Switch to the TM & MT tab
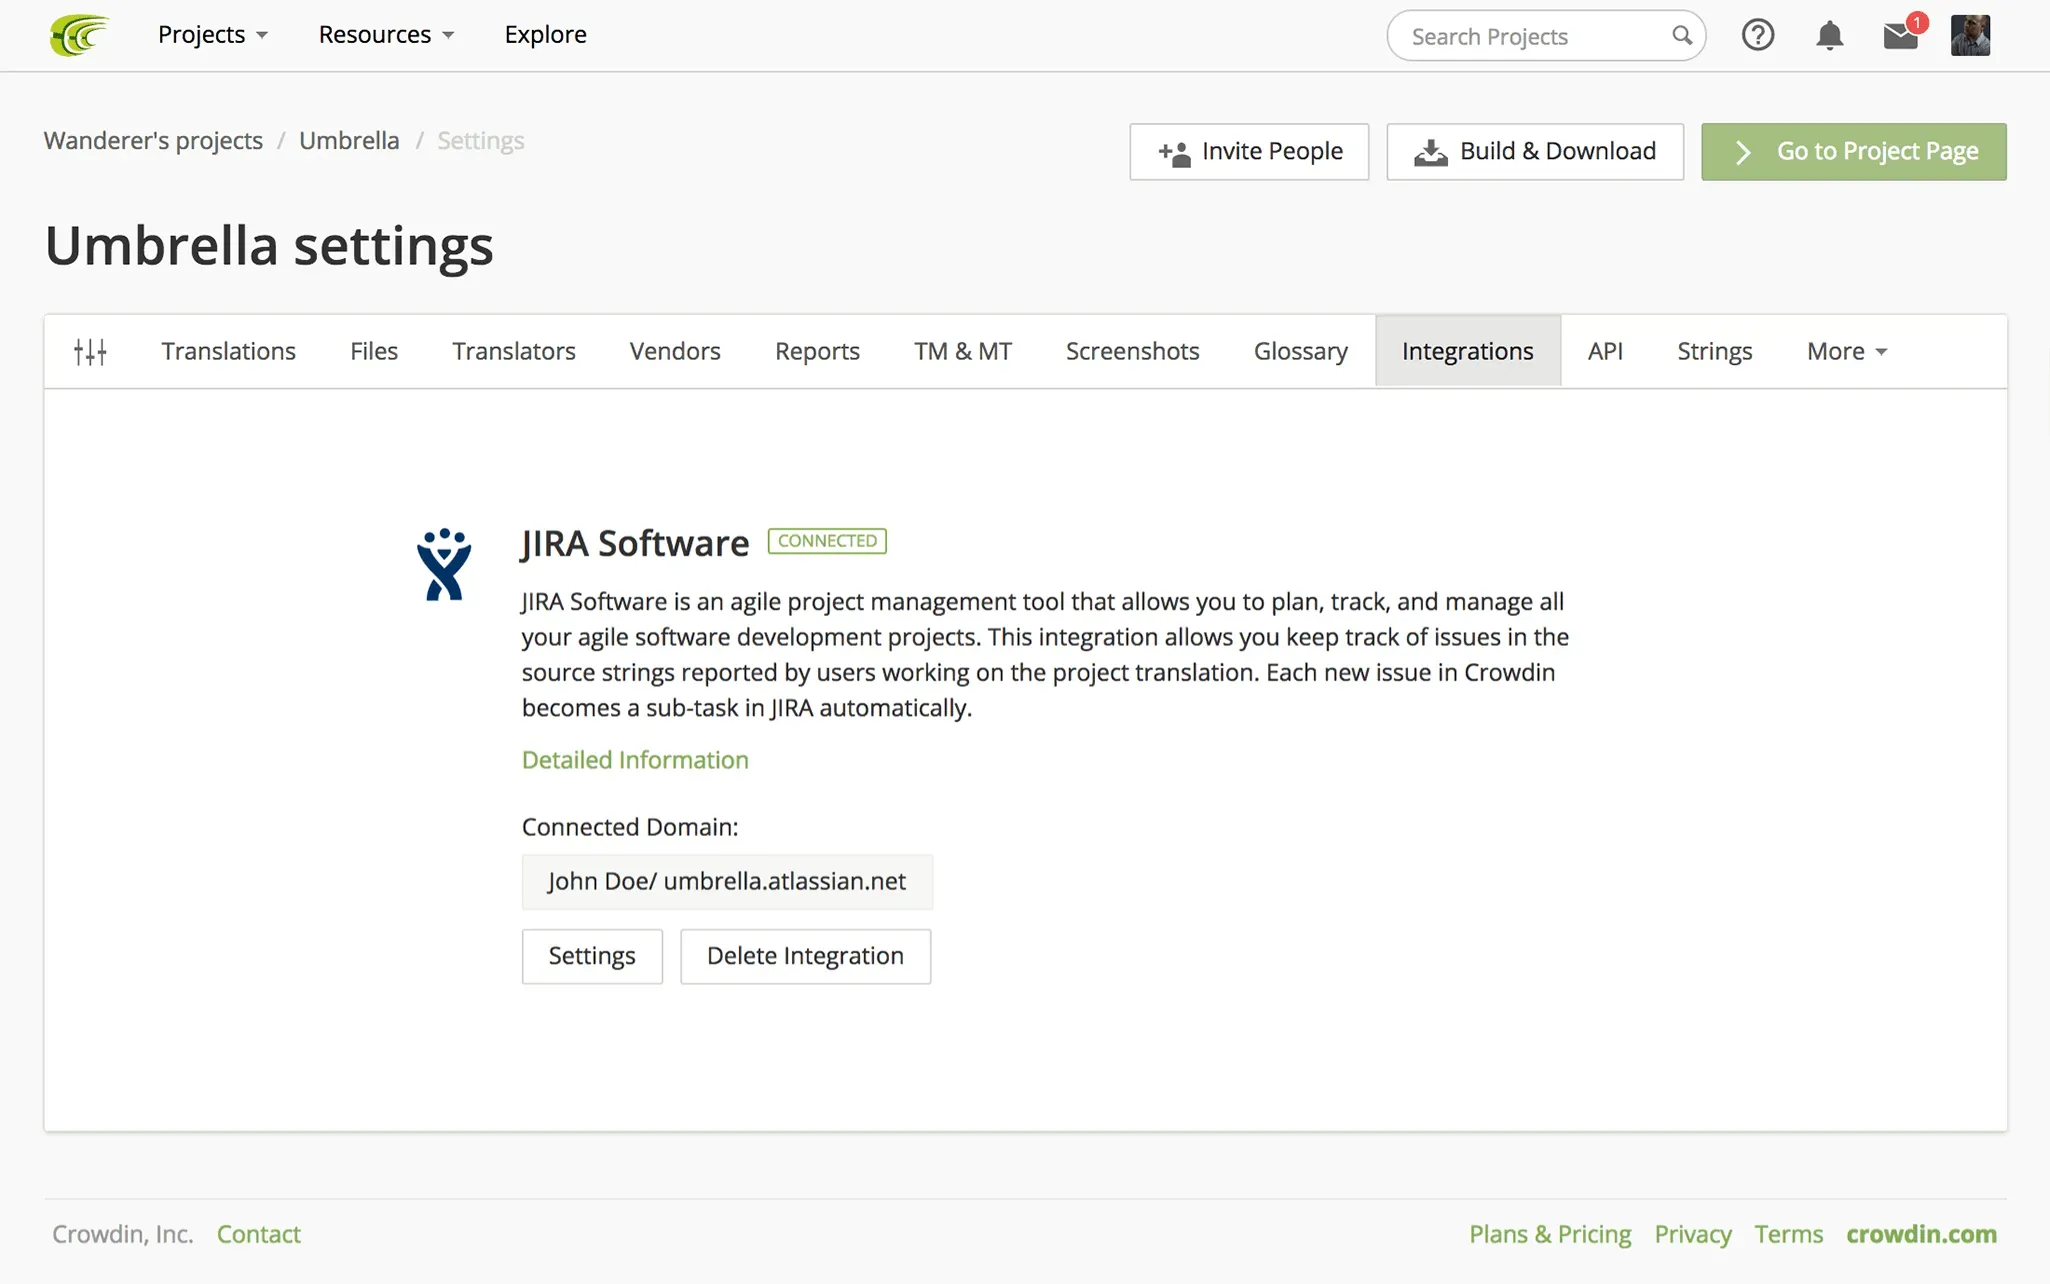 click(963, 351)
